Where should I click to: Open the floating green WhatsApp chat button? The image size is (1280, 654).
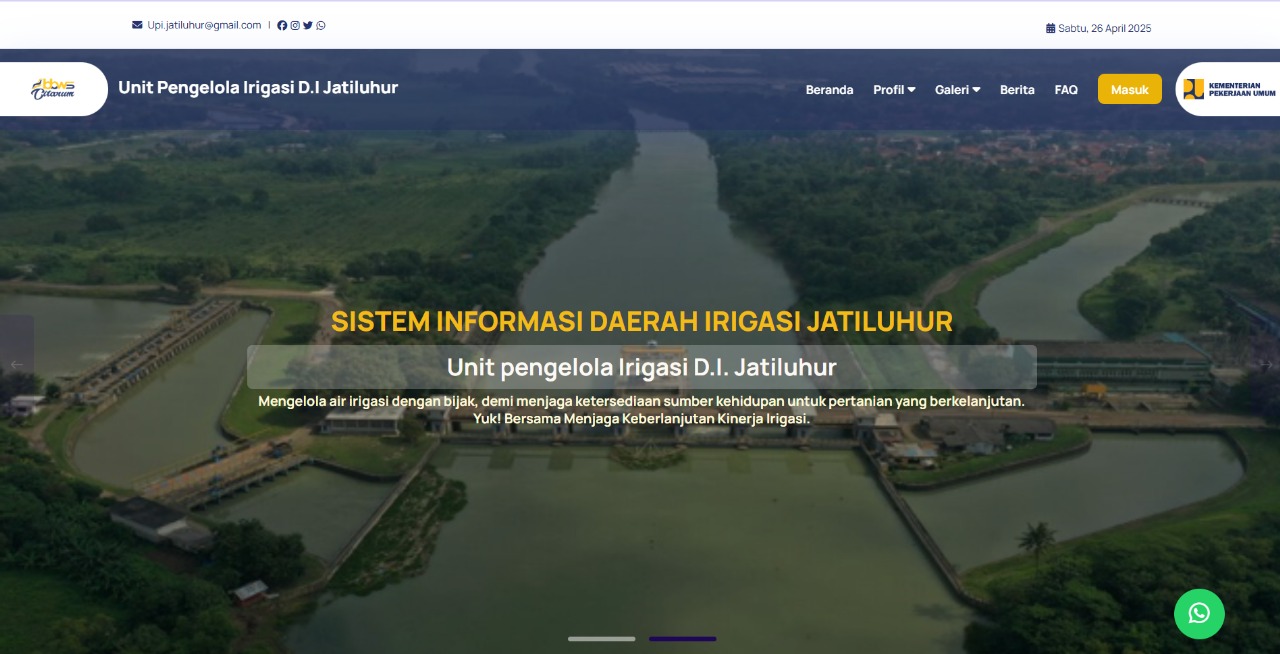[x=1199, y=613]
